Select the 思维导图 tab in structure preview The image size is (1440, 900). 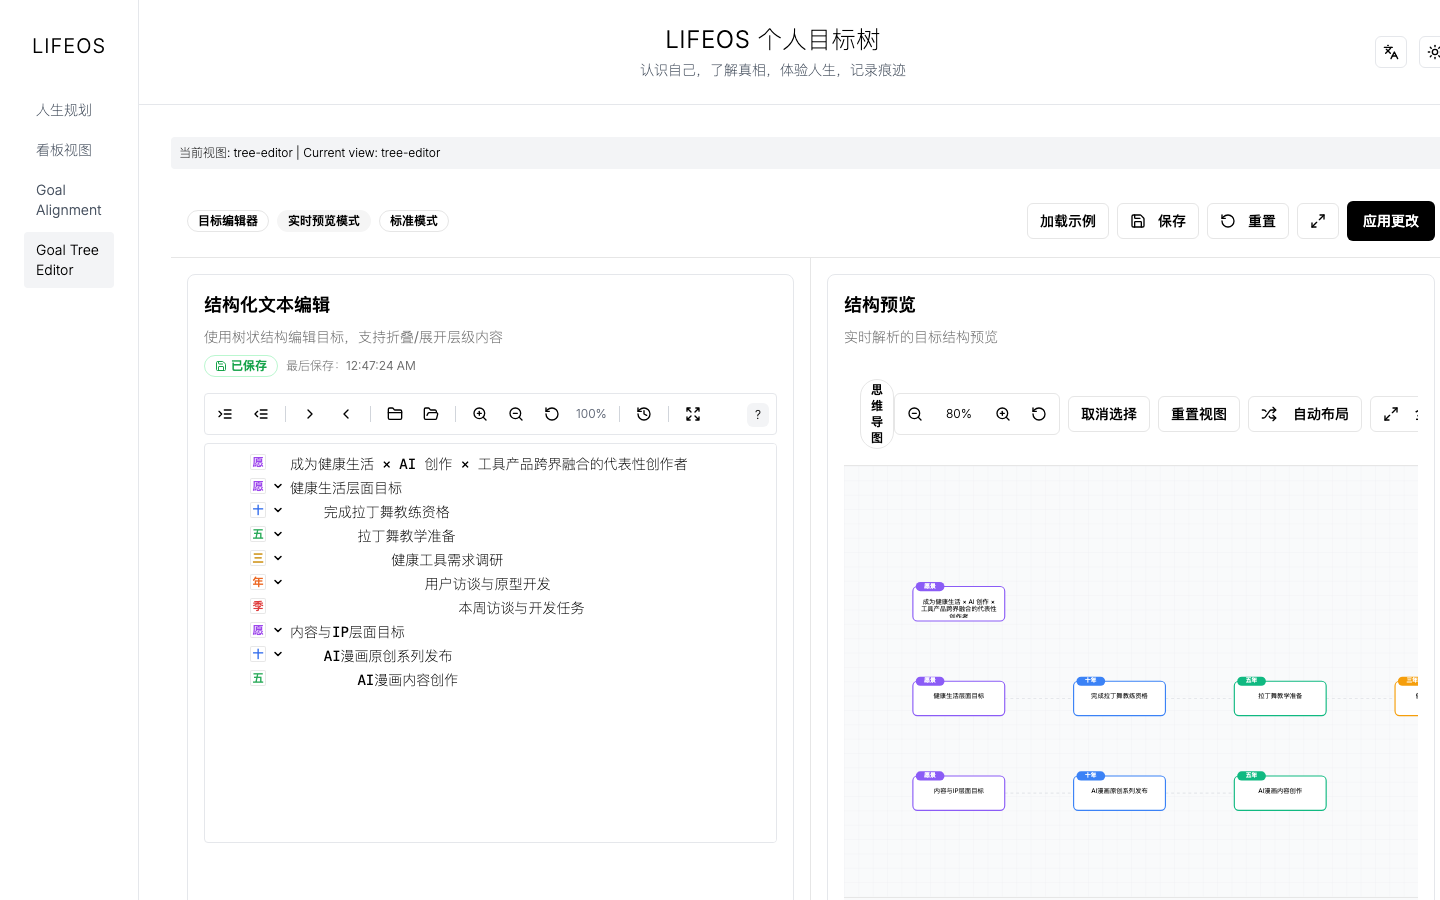pyautogui.click(x=876, y=413)
